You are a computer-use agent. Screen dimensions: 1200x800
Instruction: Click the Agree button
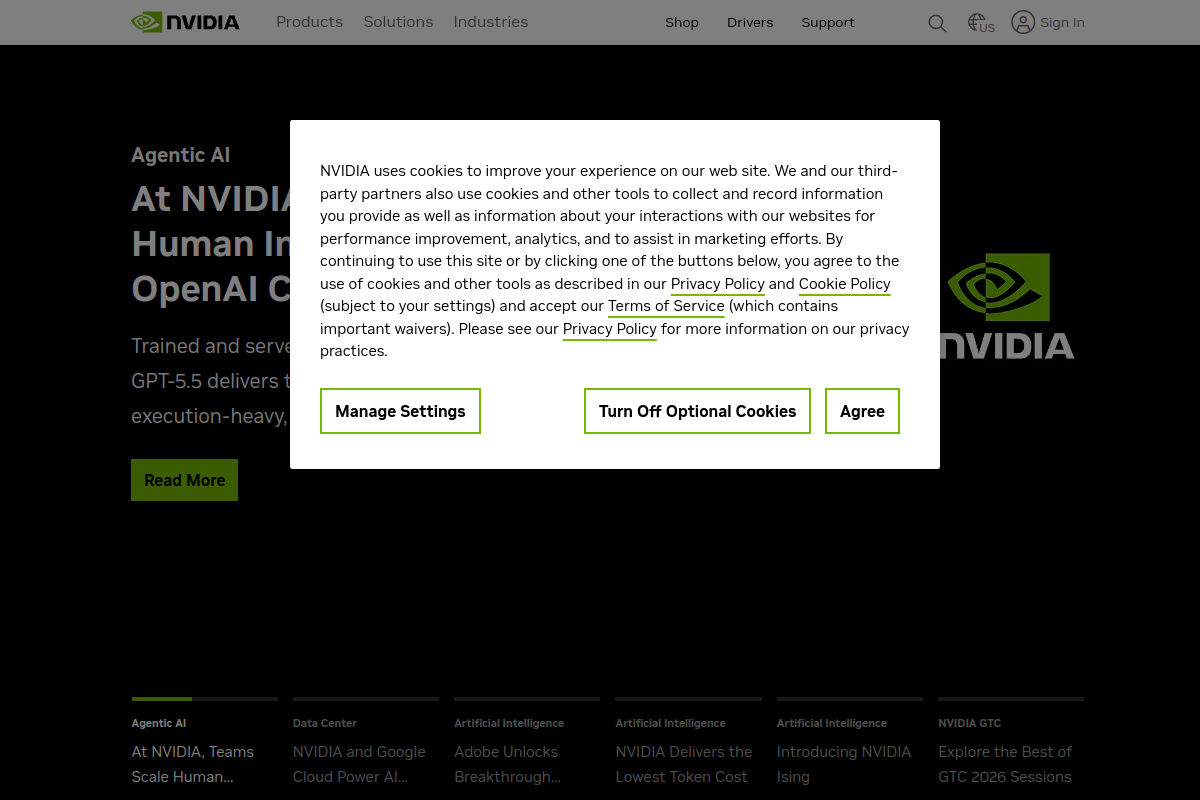(862, 411)
